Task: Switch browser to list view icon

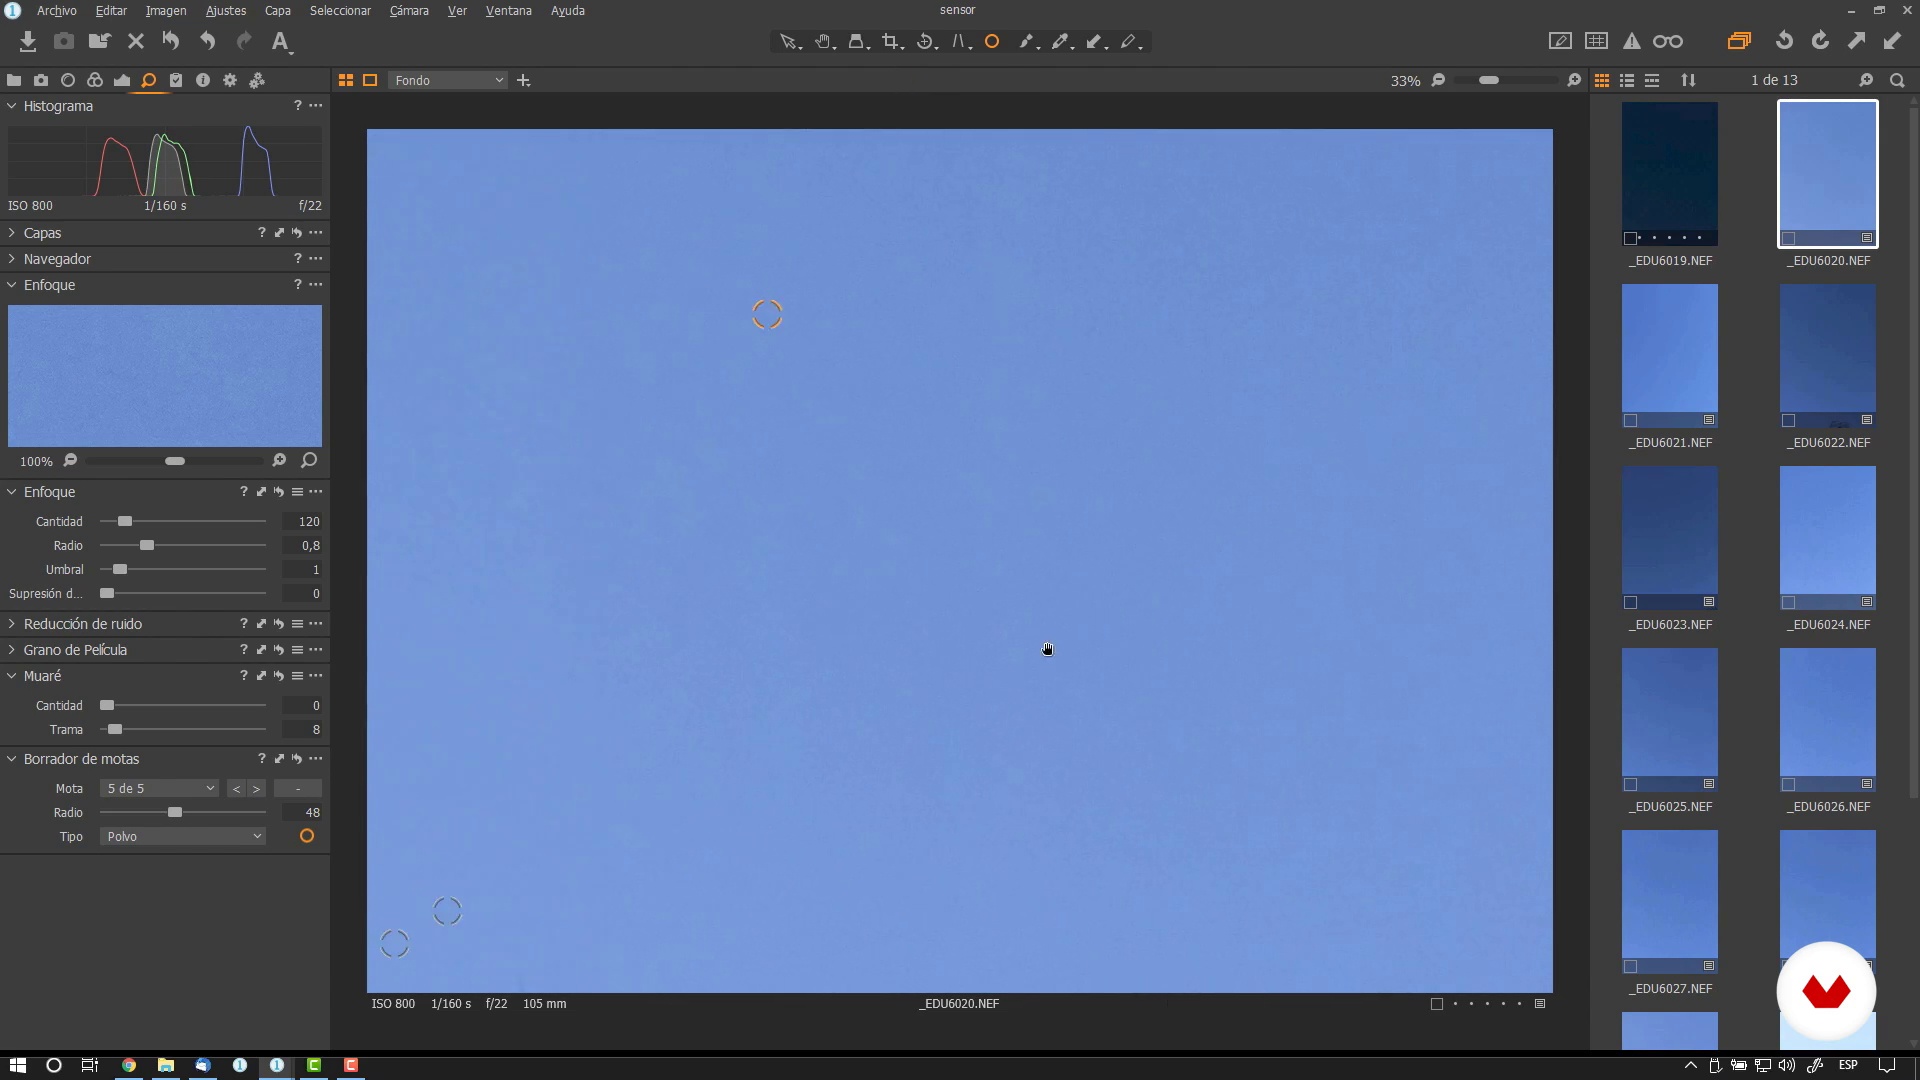Action: (1627, 80)
